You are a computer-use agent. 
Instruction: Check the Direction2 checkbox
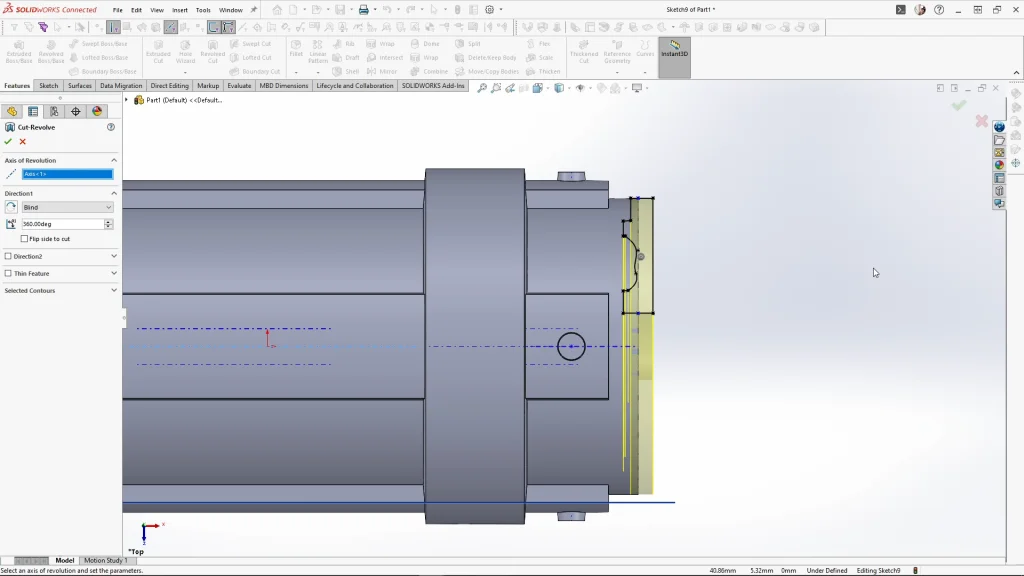[x=8, y=256]
